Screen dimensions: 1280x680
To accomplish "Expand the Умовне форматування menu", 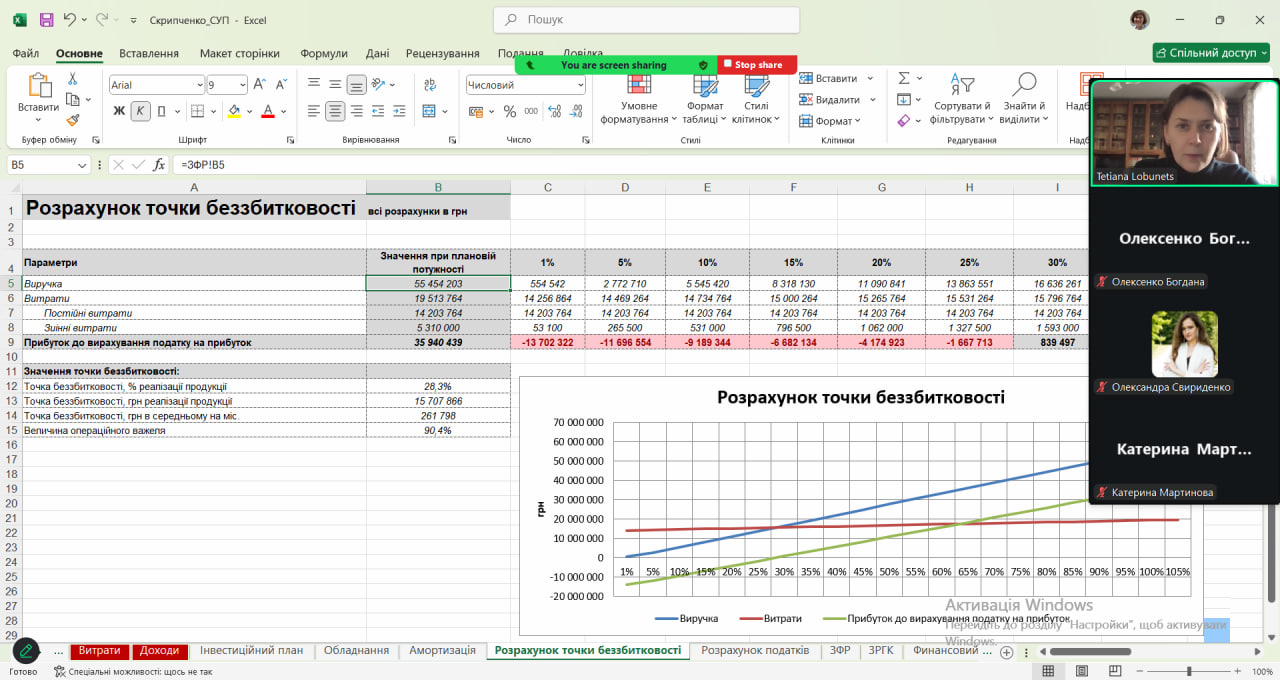I will click(x=639, y=112).
